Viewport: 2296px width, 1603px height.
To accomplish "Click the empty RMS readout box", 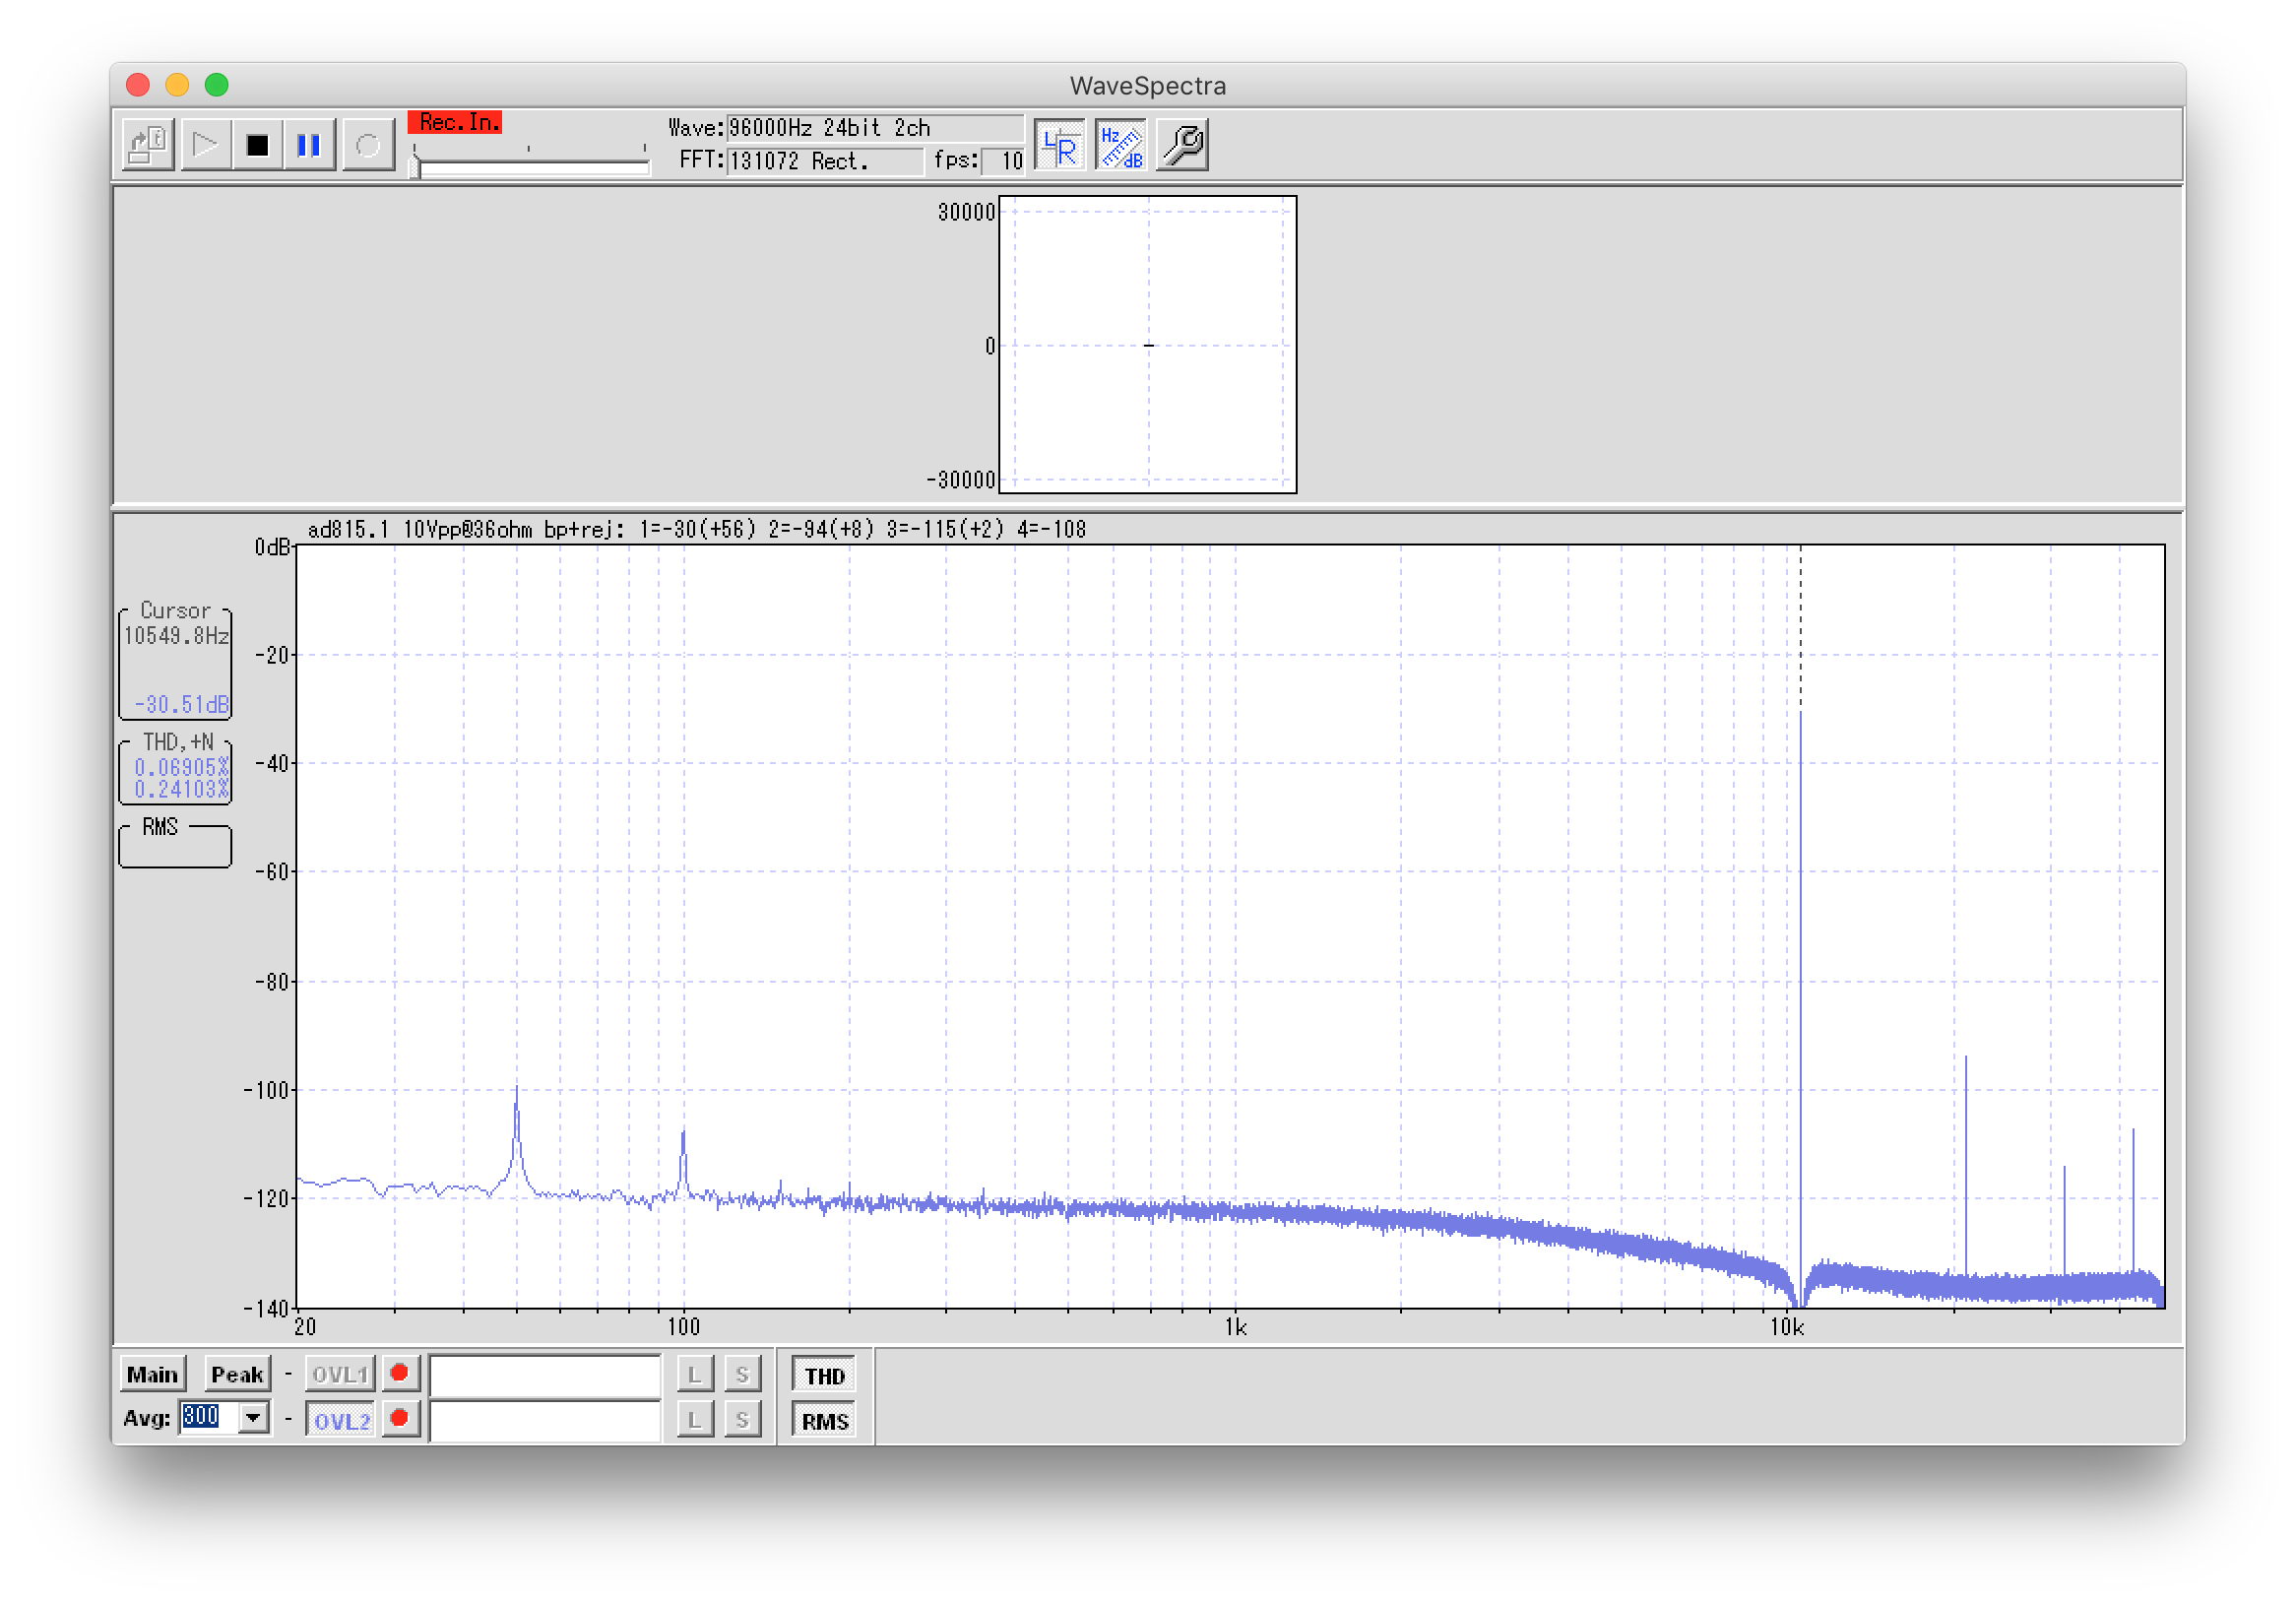I will coord(175,848).
